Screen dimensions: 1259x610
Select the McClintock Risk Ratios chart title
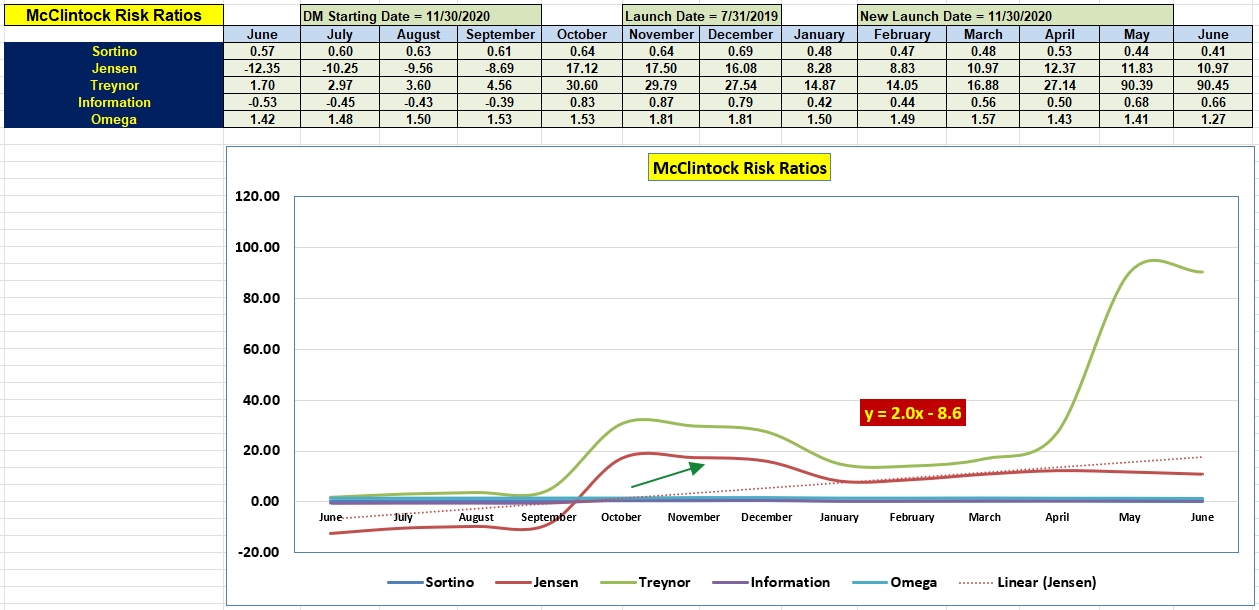740,168
